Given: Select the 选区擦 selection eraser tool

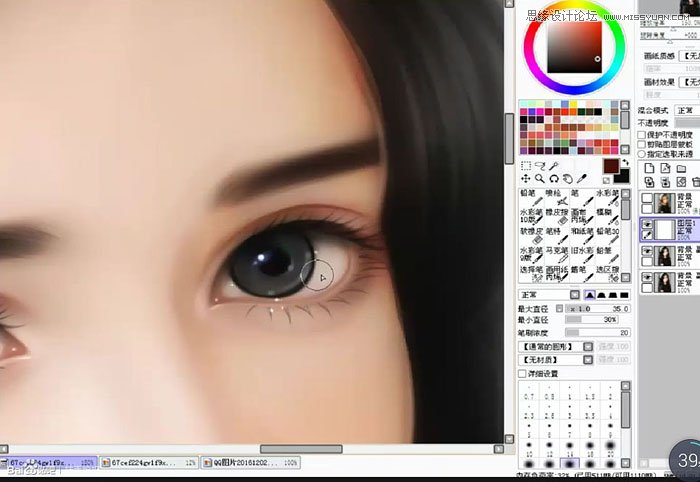Looking at the screenshot, I should [x=608, y=274].
